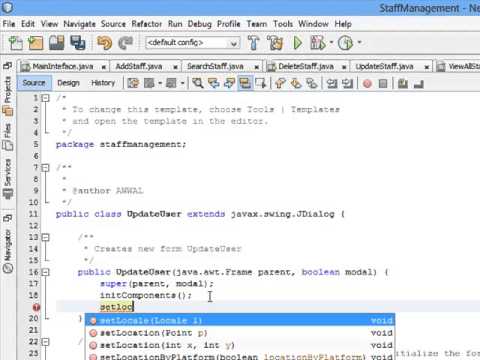Open Debug Project dropdown arrow
The height and width of the screenshot is (360, 480).
point(331,42)
